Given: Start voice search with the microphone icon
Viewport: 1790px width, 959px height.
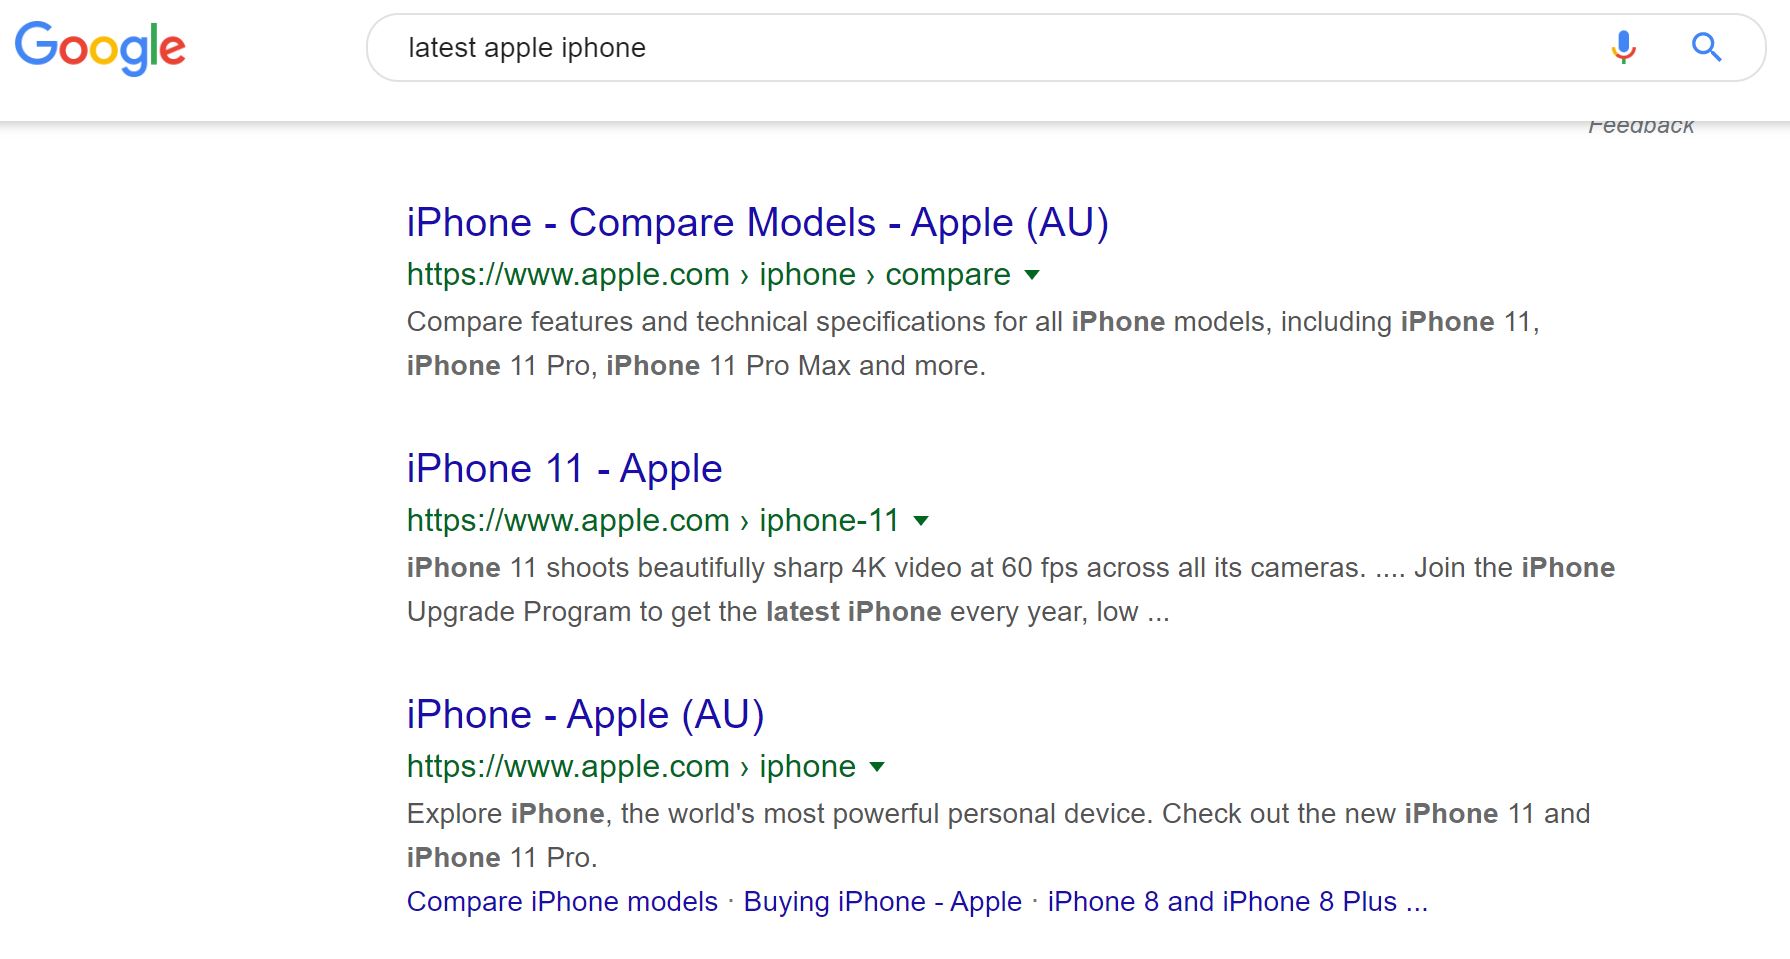Looking at the screenshot, I should point(1623,47).
